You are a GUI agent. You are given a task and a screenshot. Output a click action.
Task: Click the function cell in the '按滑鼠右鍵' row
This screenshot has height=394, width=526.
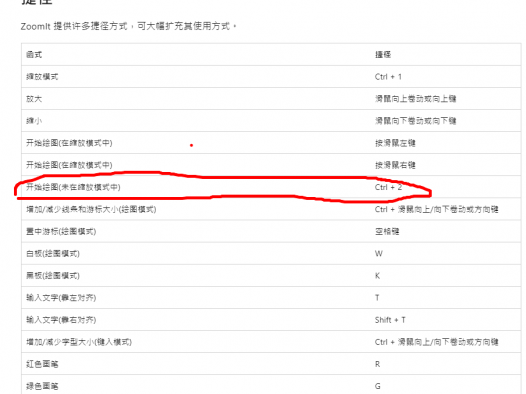(x=69, y=165)
